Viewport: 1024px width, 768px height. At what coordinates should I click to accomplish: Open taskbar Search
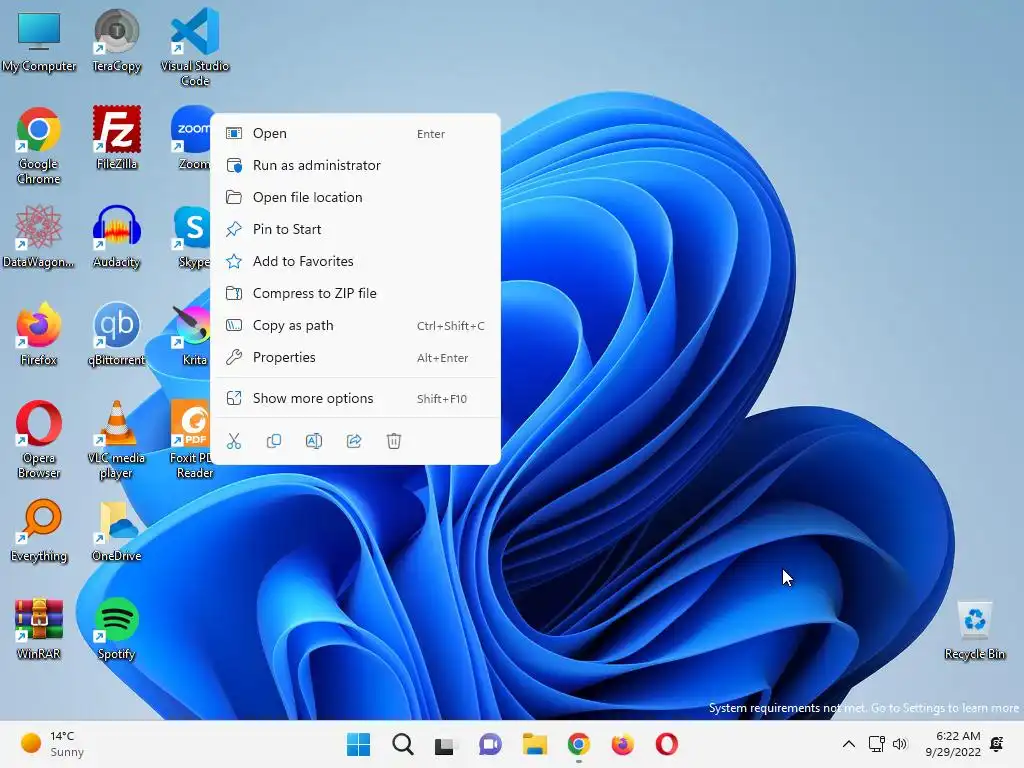coord(402,744)
